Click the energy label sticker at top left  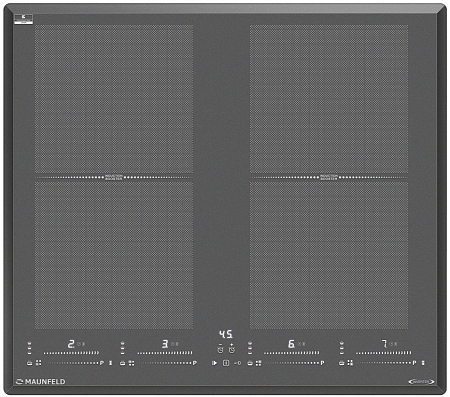pos(24,19)
